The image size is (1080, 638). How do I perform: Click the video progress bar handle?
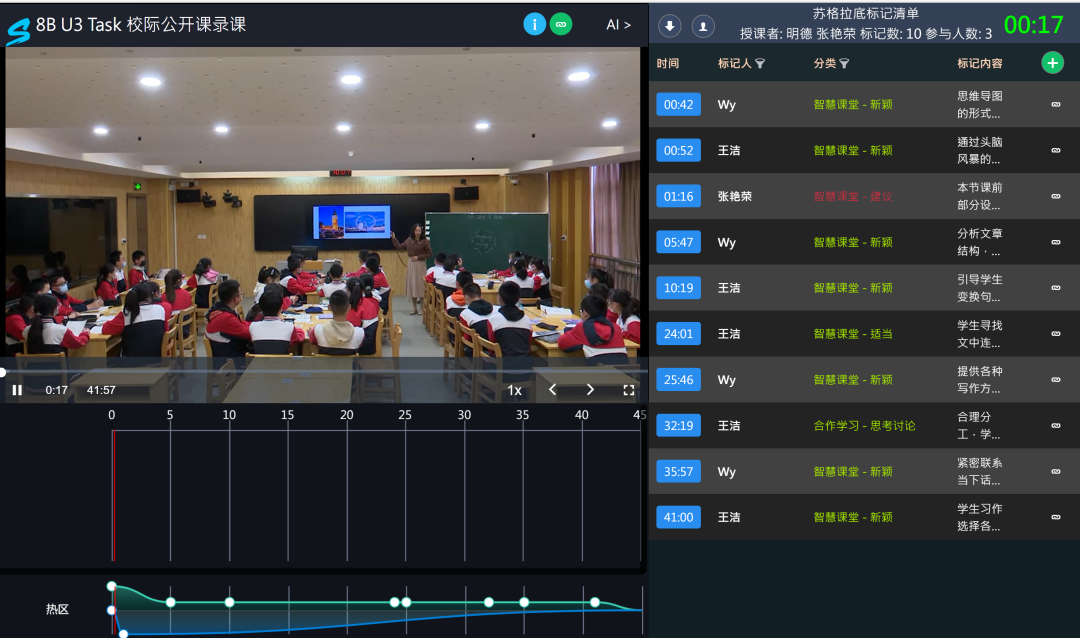coord(3,372)
